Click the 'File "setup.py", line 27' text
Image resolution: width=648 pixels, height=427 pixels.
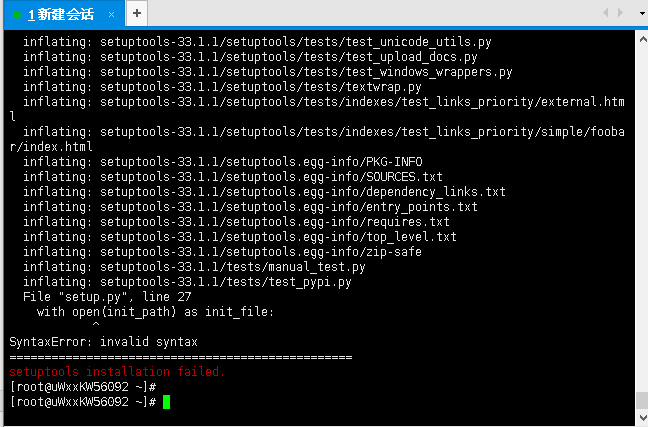click(107, 297)
